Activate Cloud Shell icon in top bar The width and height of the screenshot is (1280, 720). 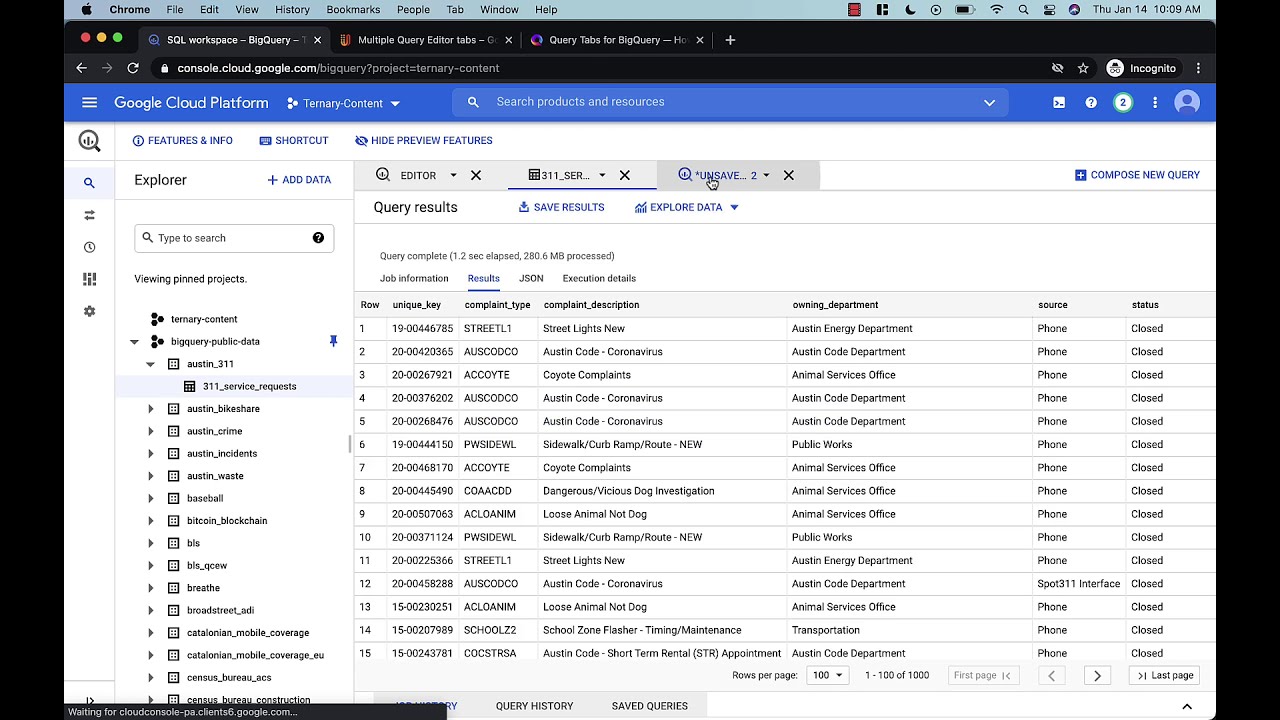coord(1059,102)
